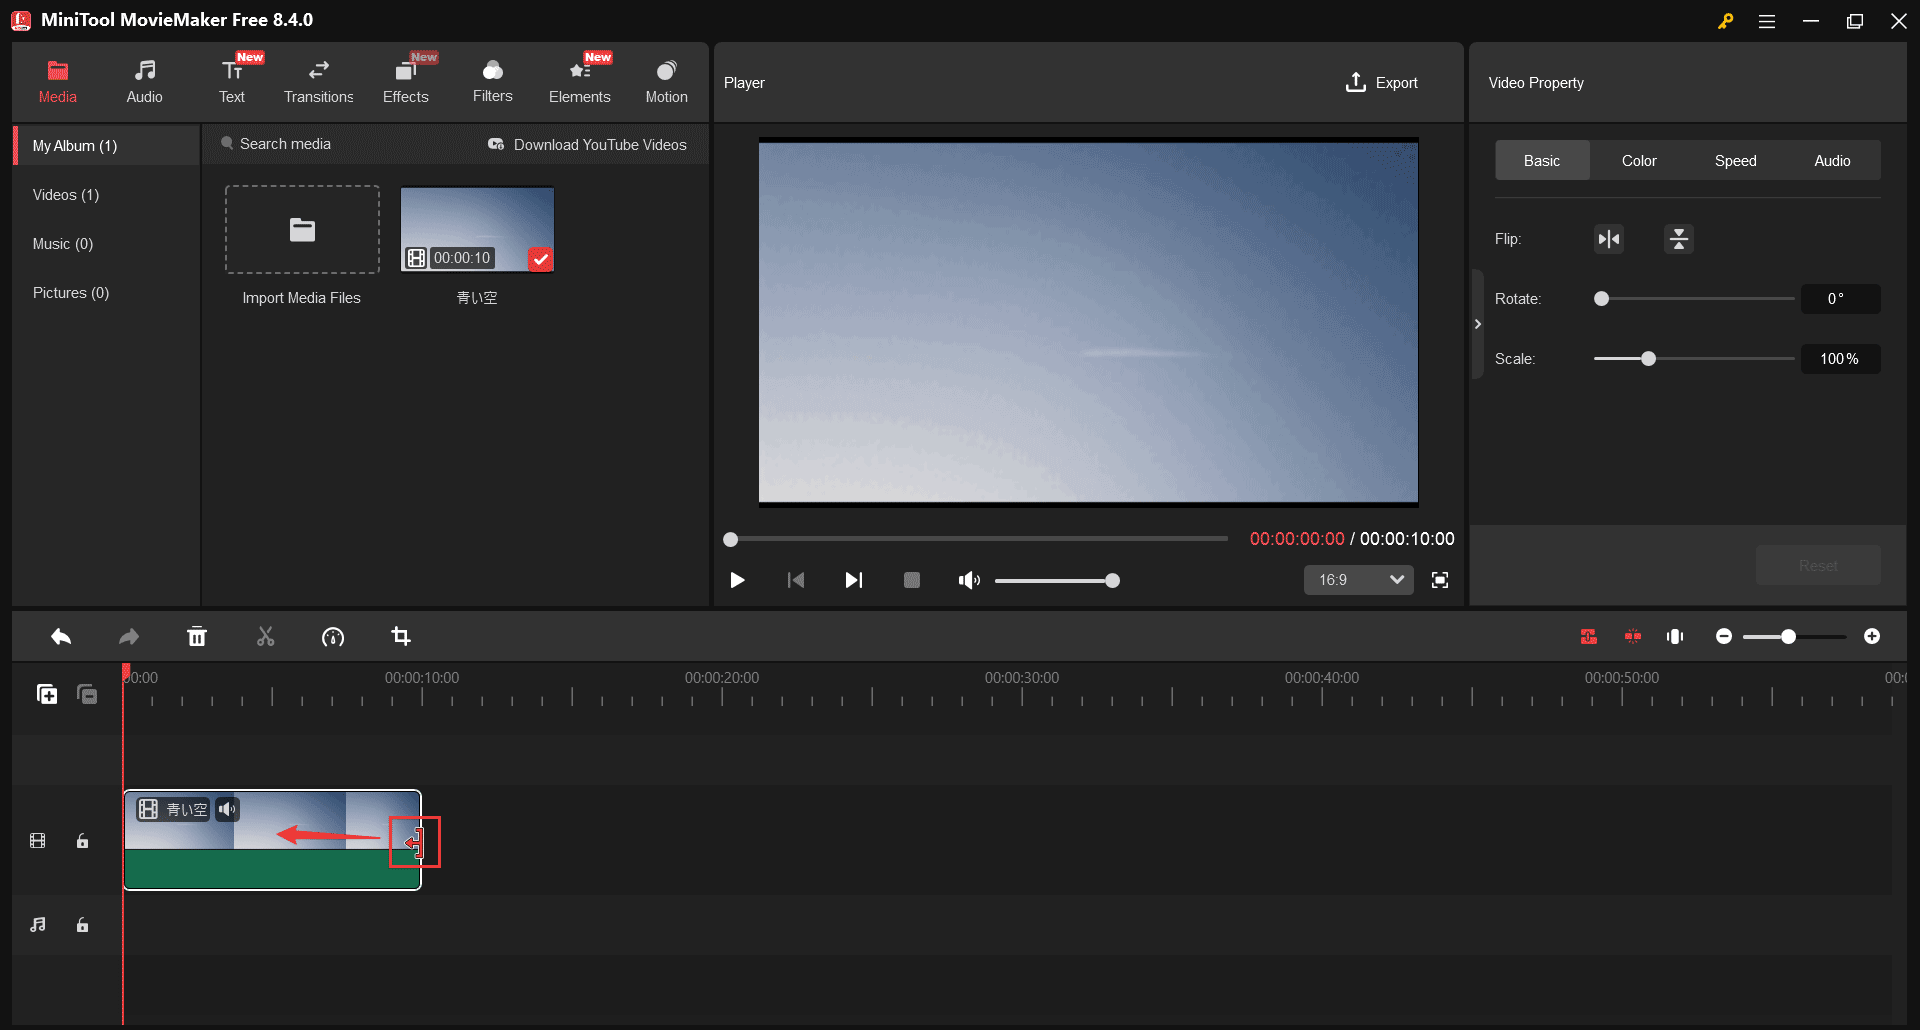The image size is (1920, 1030).
Task: Mute the player volume
Action: coord(968,580)
